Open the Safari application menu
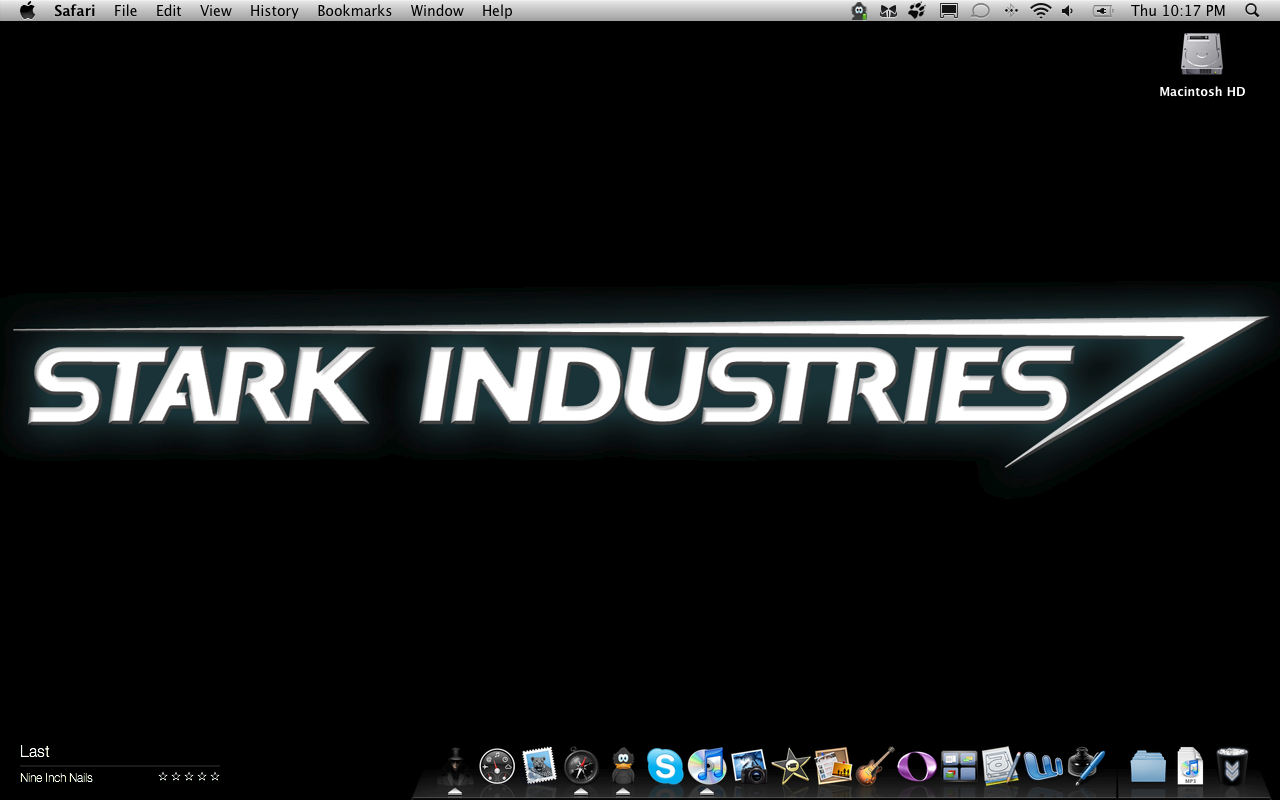This screenshot has height=800, width=1280. pos(75,11)
